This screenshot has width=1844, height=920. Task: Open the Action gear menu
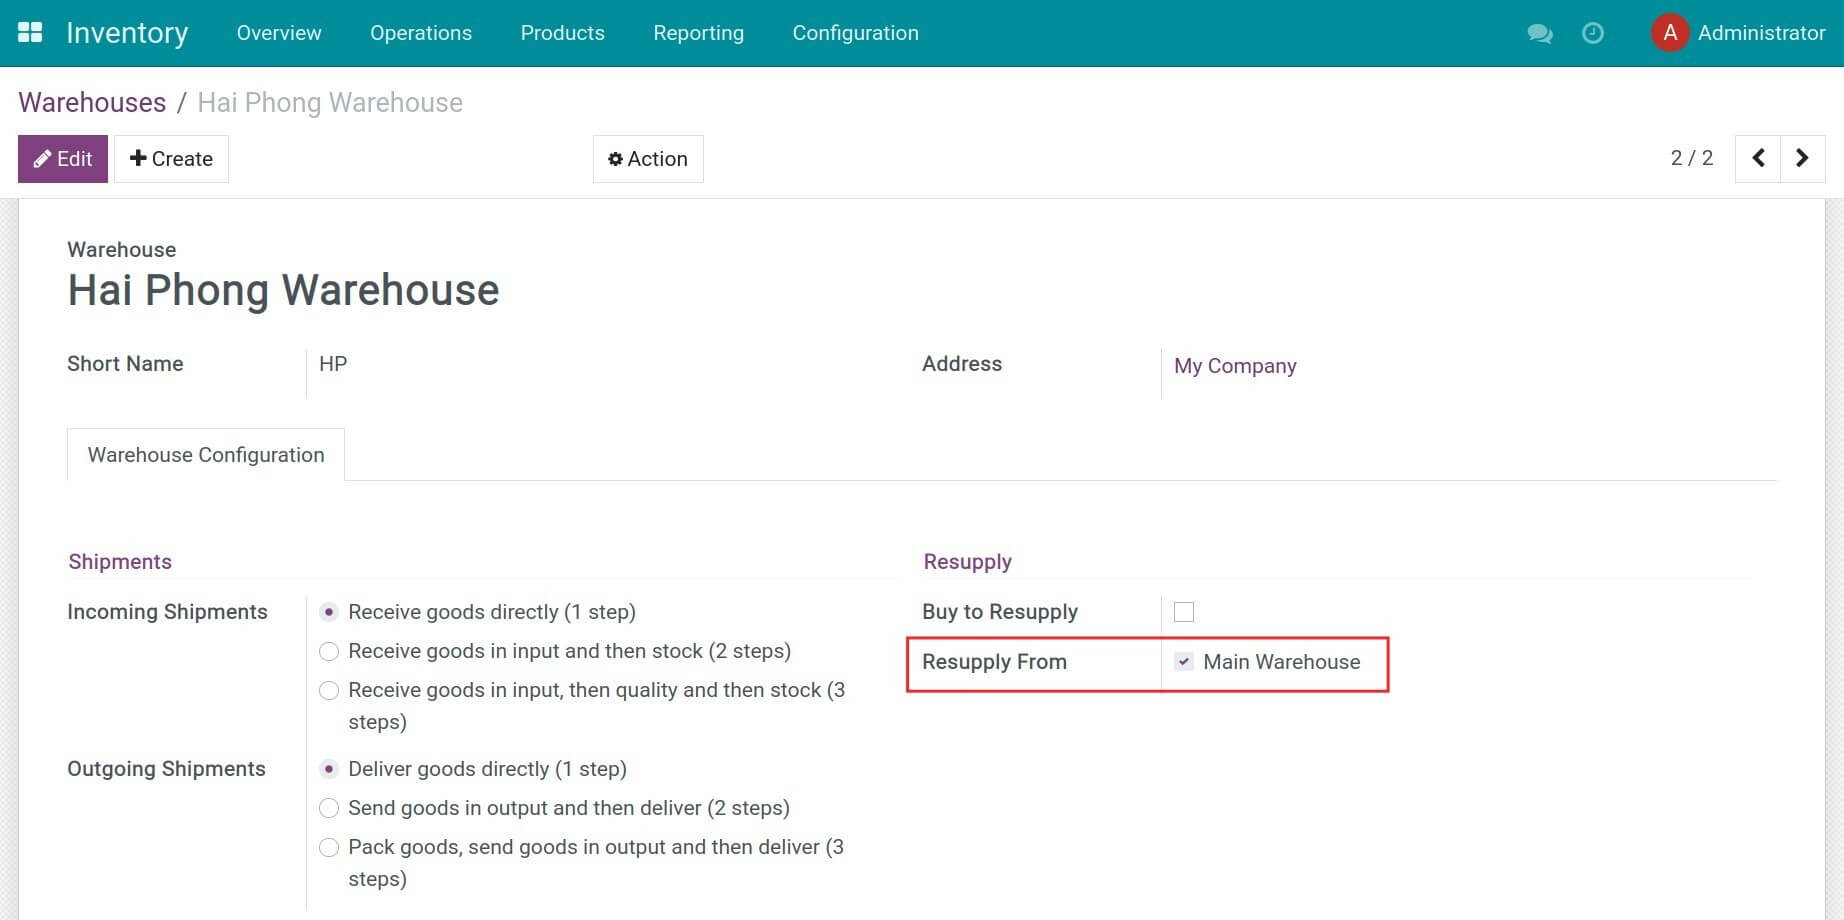tap(648, 158)
